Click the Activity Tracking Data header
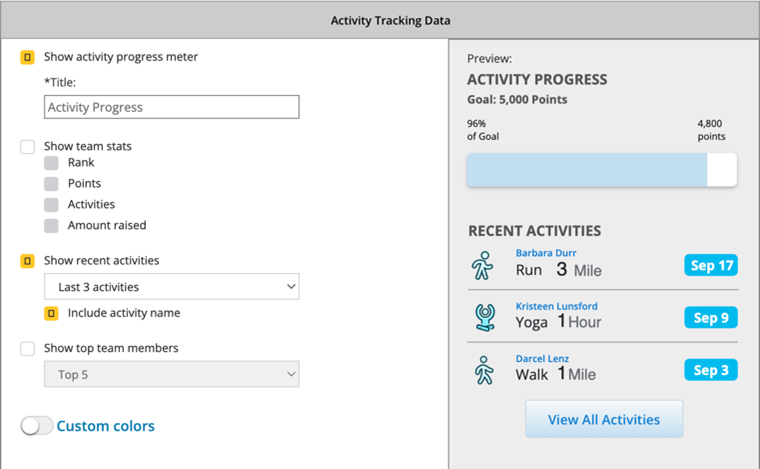760x469 pixels. coord(390,20)
